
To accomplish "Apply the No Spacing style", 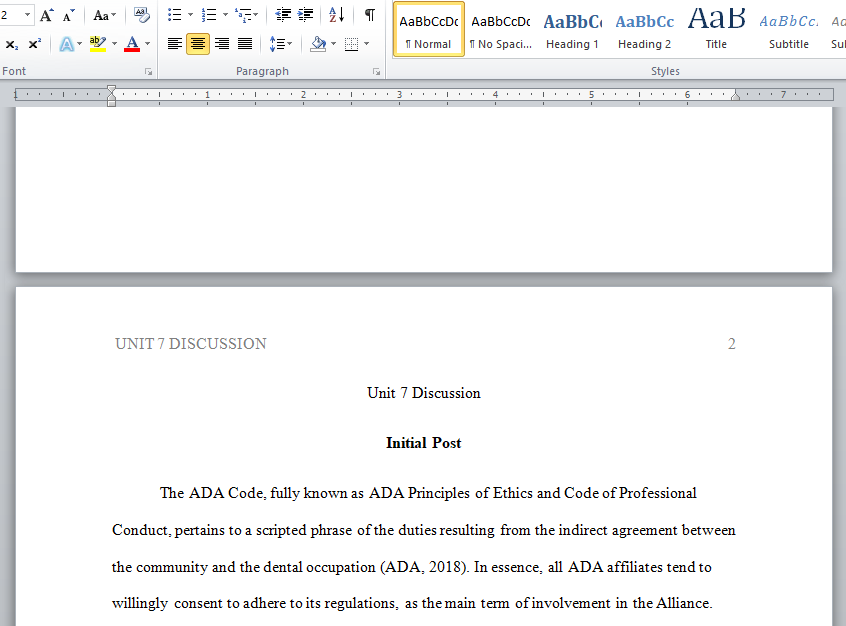I will point(501,29).
